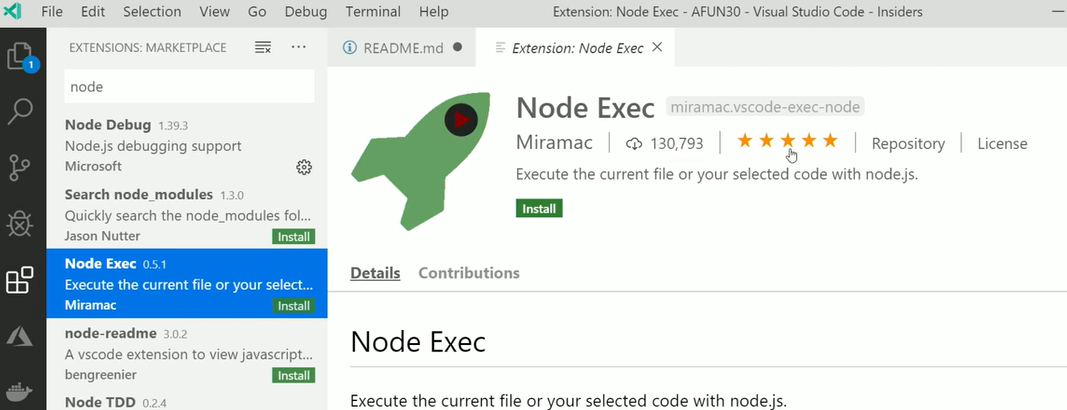This screenshot has width=1067, height=410.
Task: Click the Jason Nutter publisher name
Action: coord(102,236)
